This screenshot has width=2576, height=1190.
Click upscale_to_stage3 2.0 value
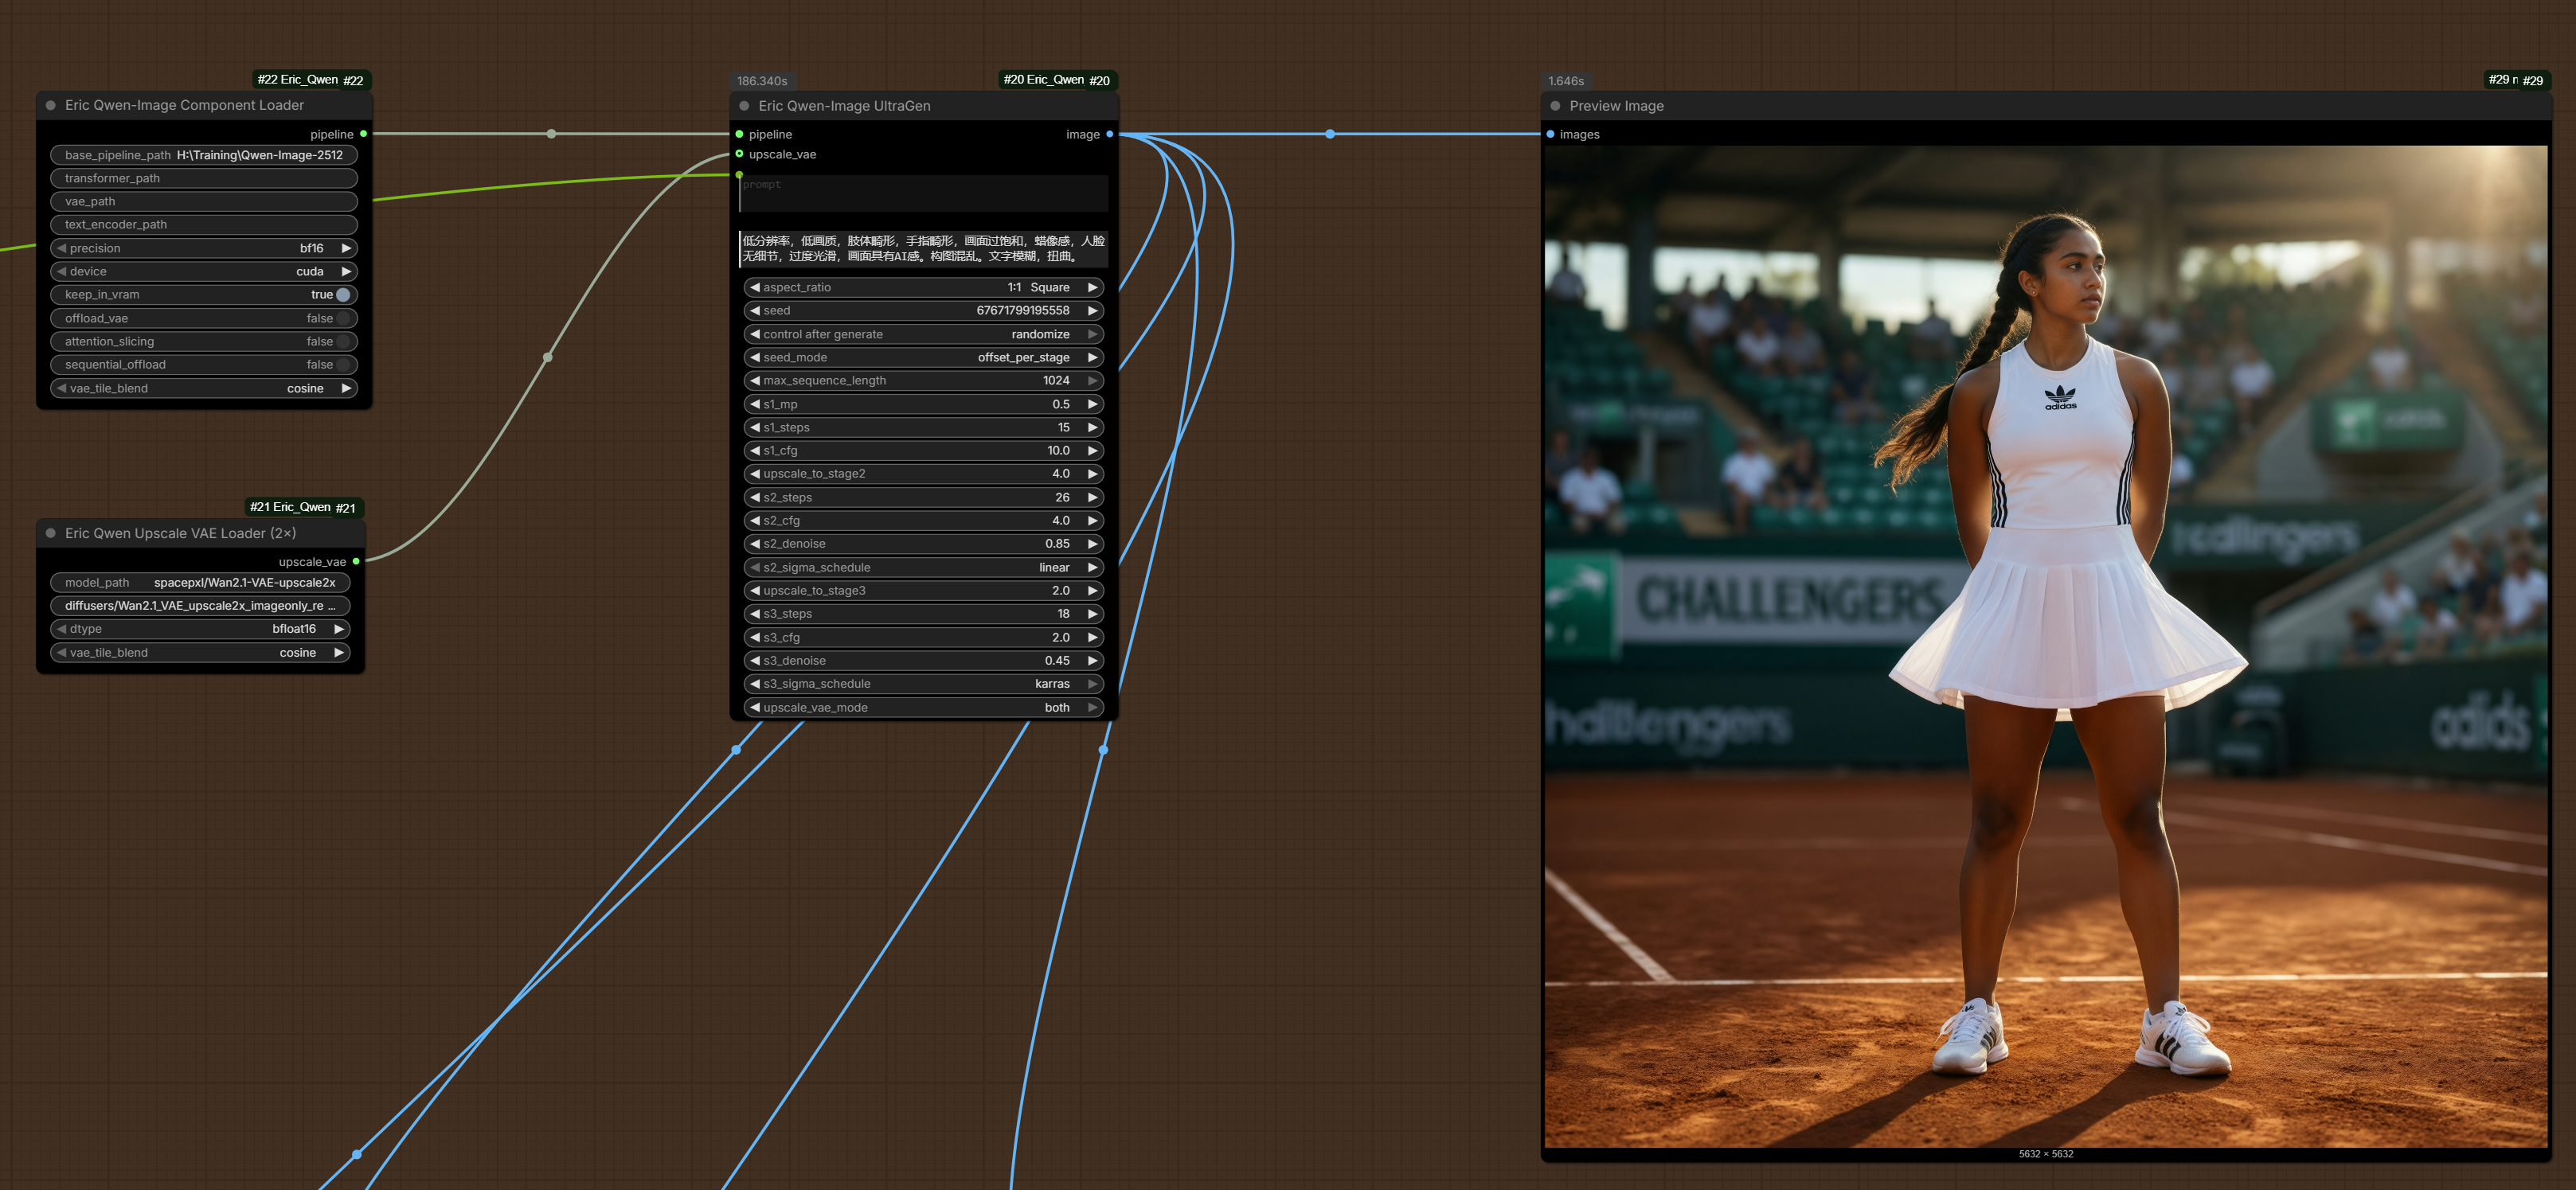coord(1060,591)
